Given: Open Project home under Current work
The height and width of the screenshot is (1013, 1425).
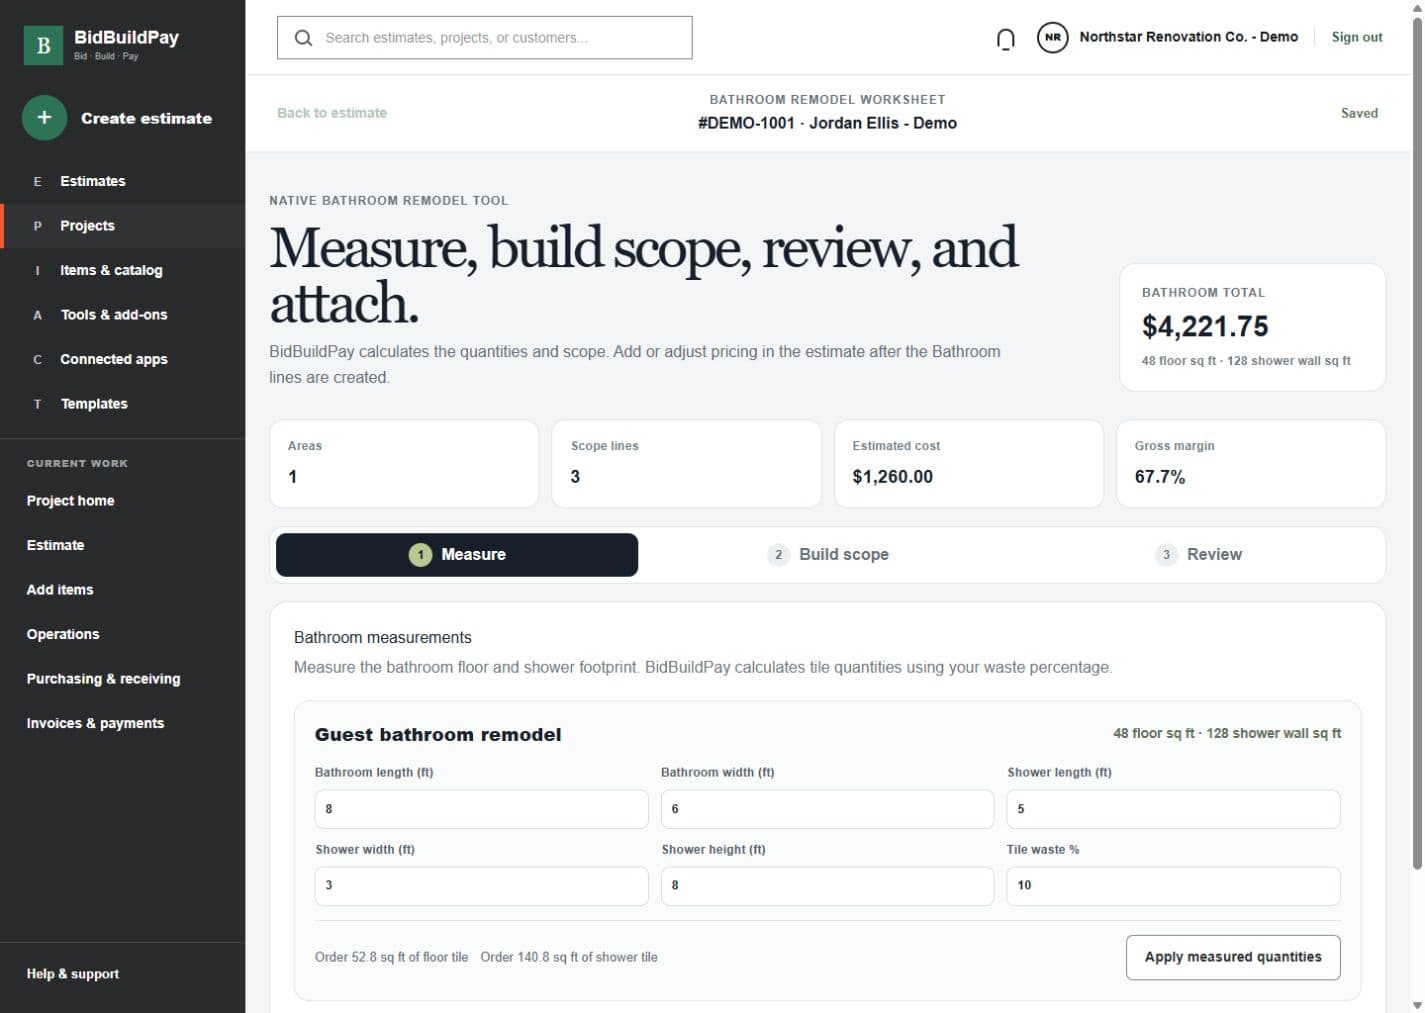Looking at the screenshot, I should coord(70,501).
